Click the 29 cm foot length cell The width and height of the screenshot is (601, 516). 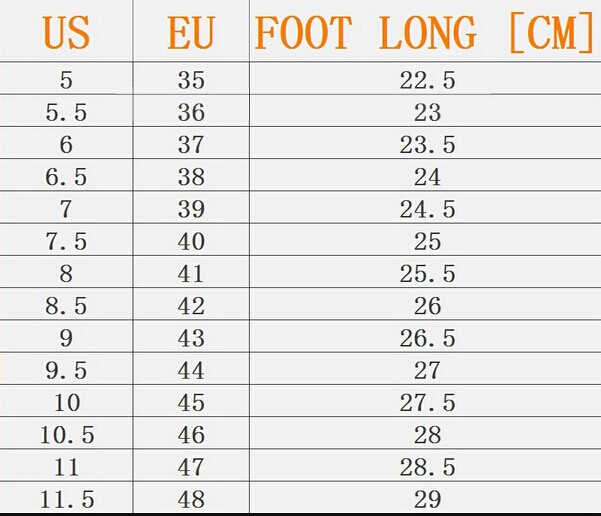427,498
